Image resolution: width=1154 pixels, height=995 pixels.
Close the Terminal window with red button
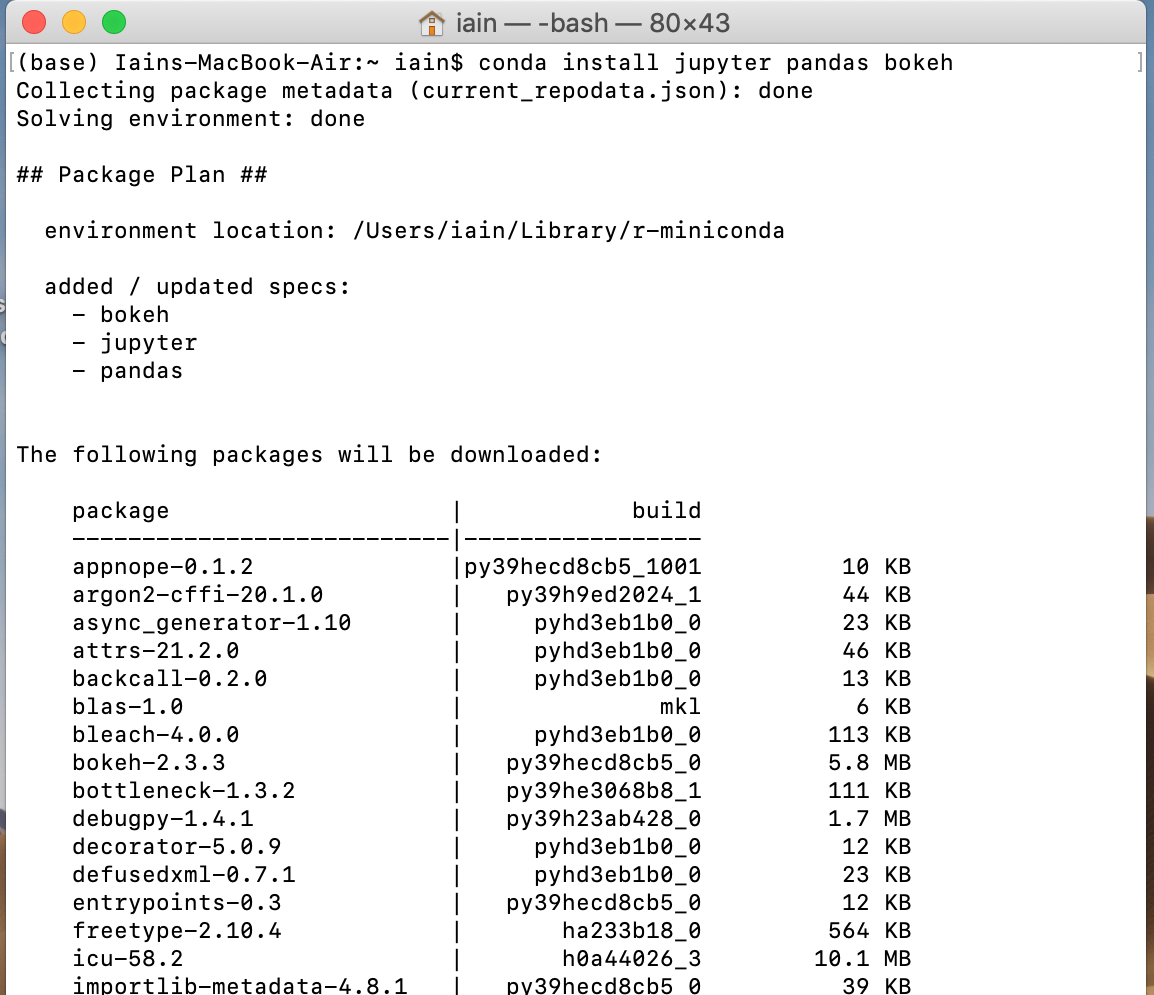pos(34,22)
